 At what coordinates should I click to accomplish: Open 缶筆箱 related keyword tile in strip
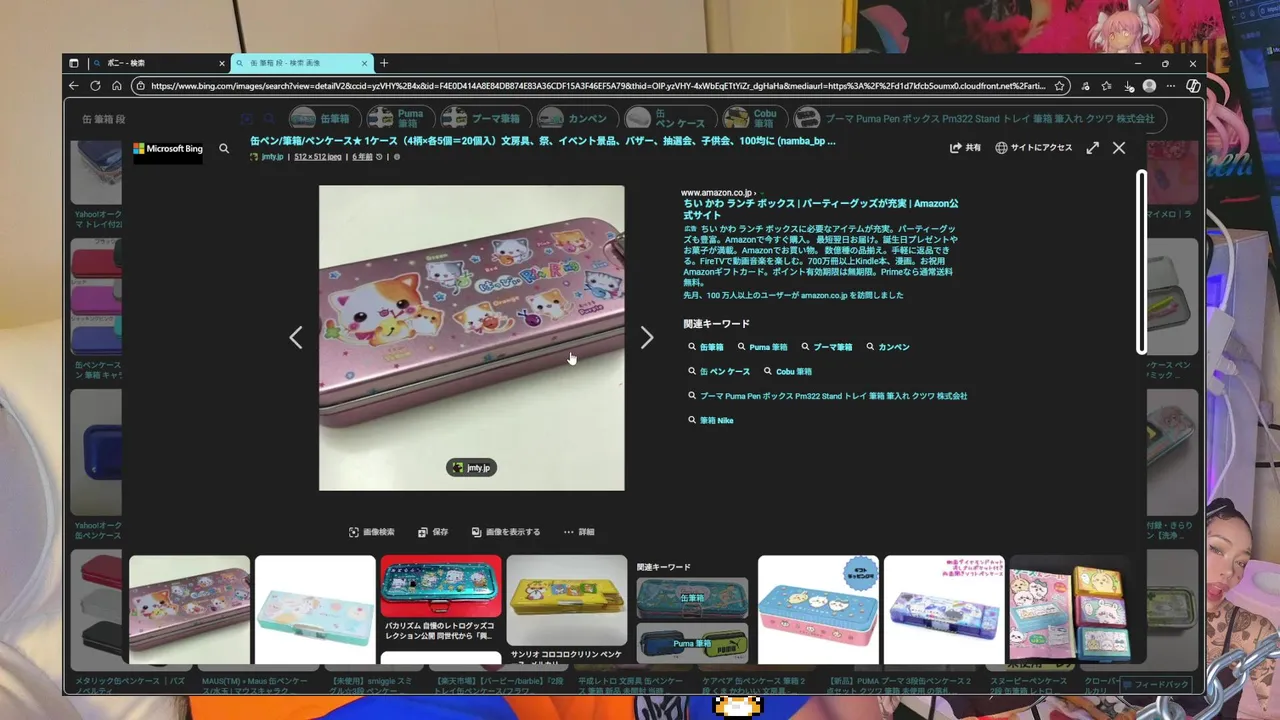(x=692, y=597)
